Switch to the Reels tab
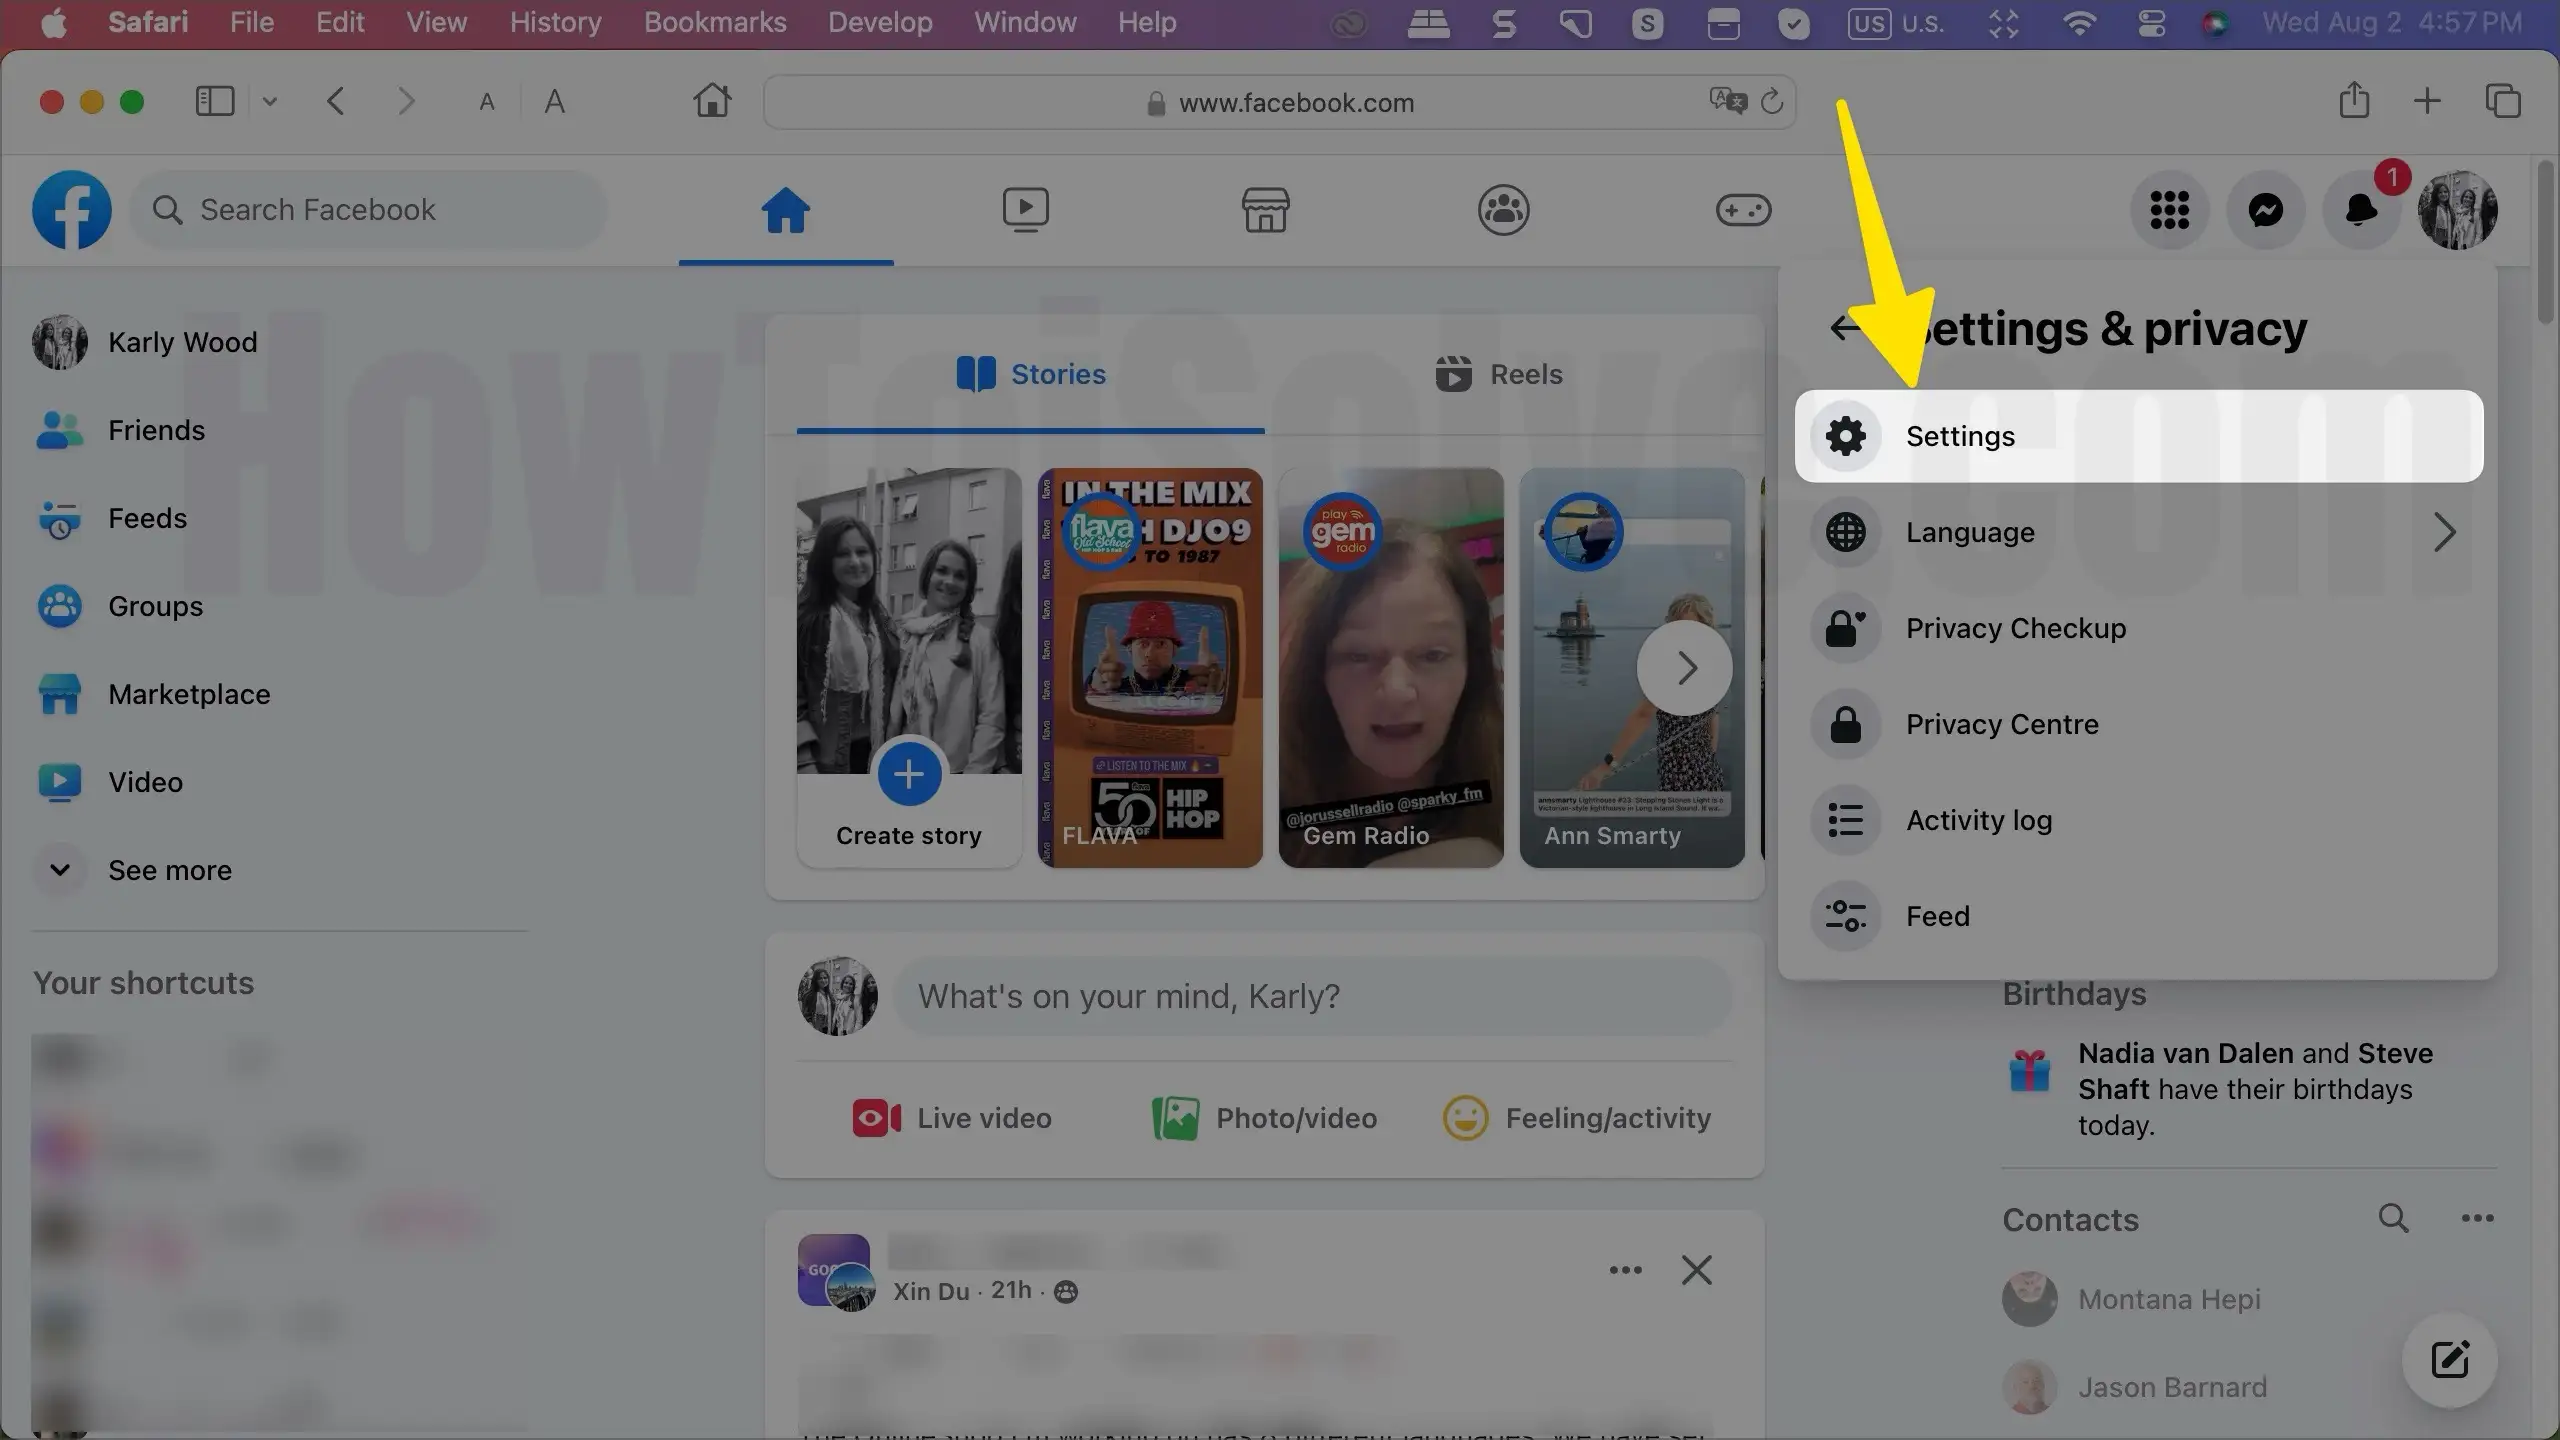Image resolution: width=2560 pixels, height=1440 pixels. [1498, 374]
